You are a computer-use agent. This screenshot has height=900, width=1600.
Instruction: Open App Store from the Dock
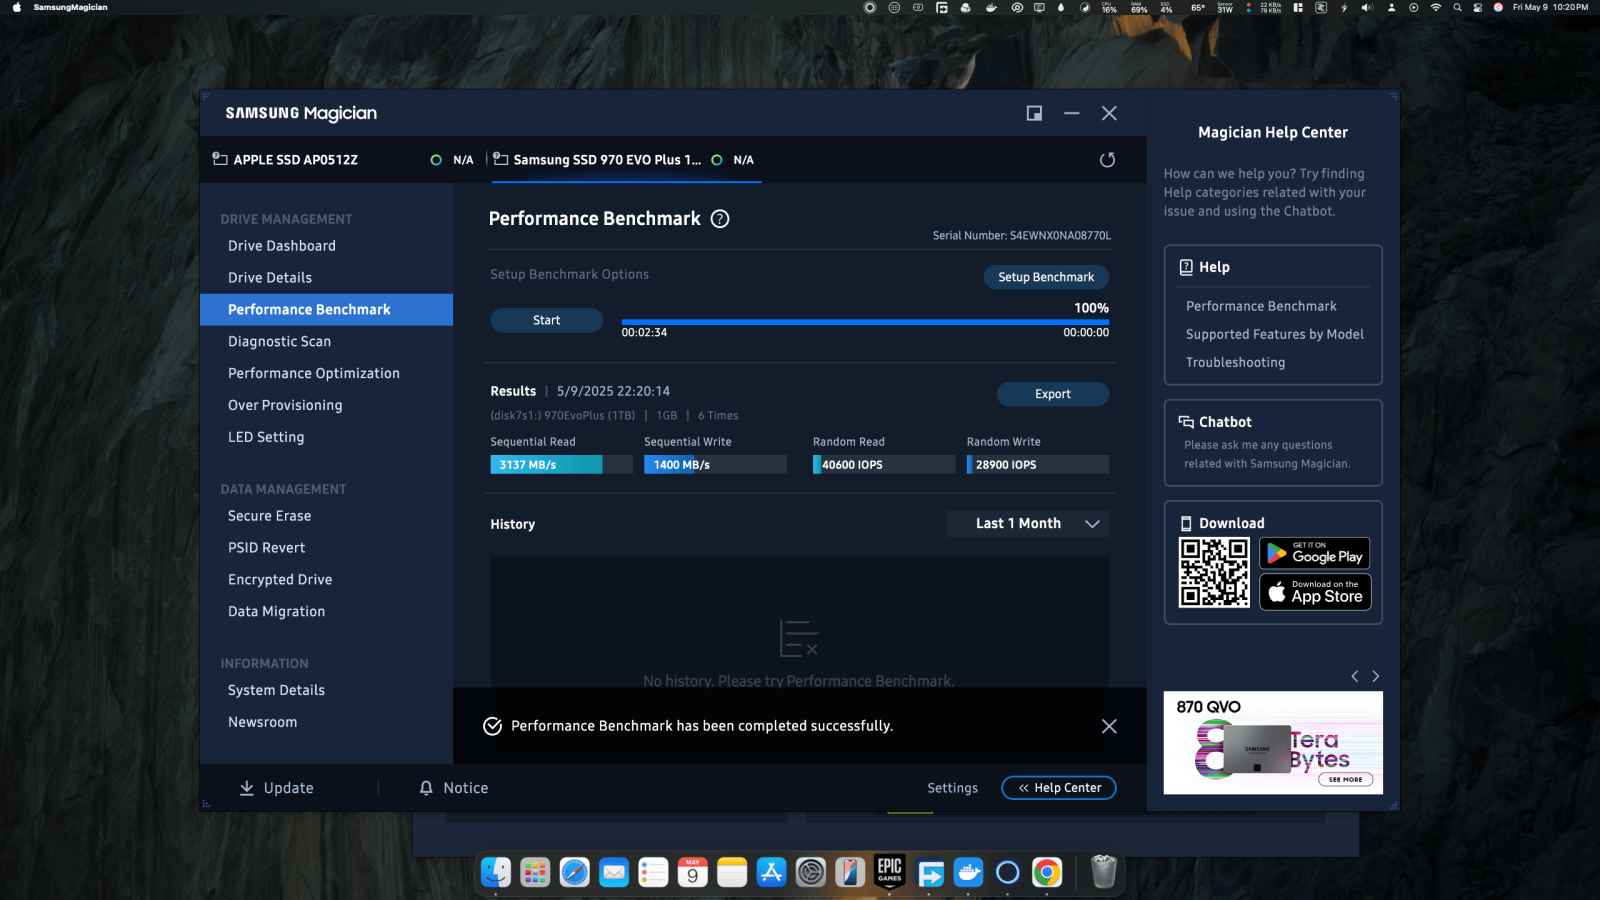[x=771, y=873]
